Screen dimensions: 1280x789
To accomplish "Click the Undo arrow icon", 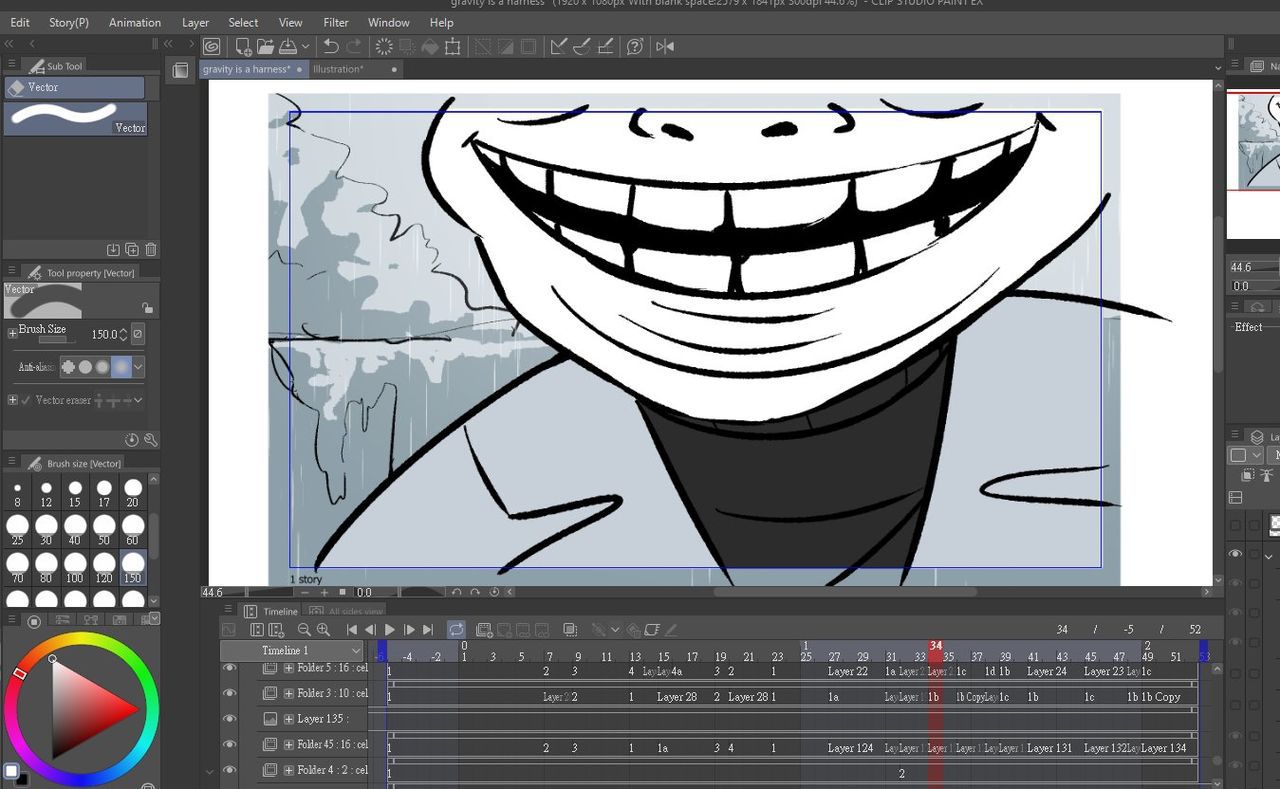I will click(x=331, y=46).
